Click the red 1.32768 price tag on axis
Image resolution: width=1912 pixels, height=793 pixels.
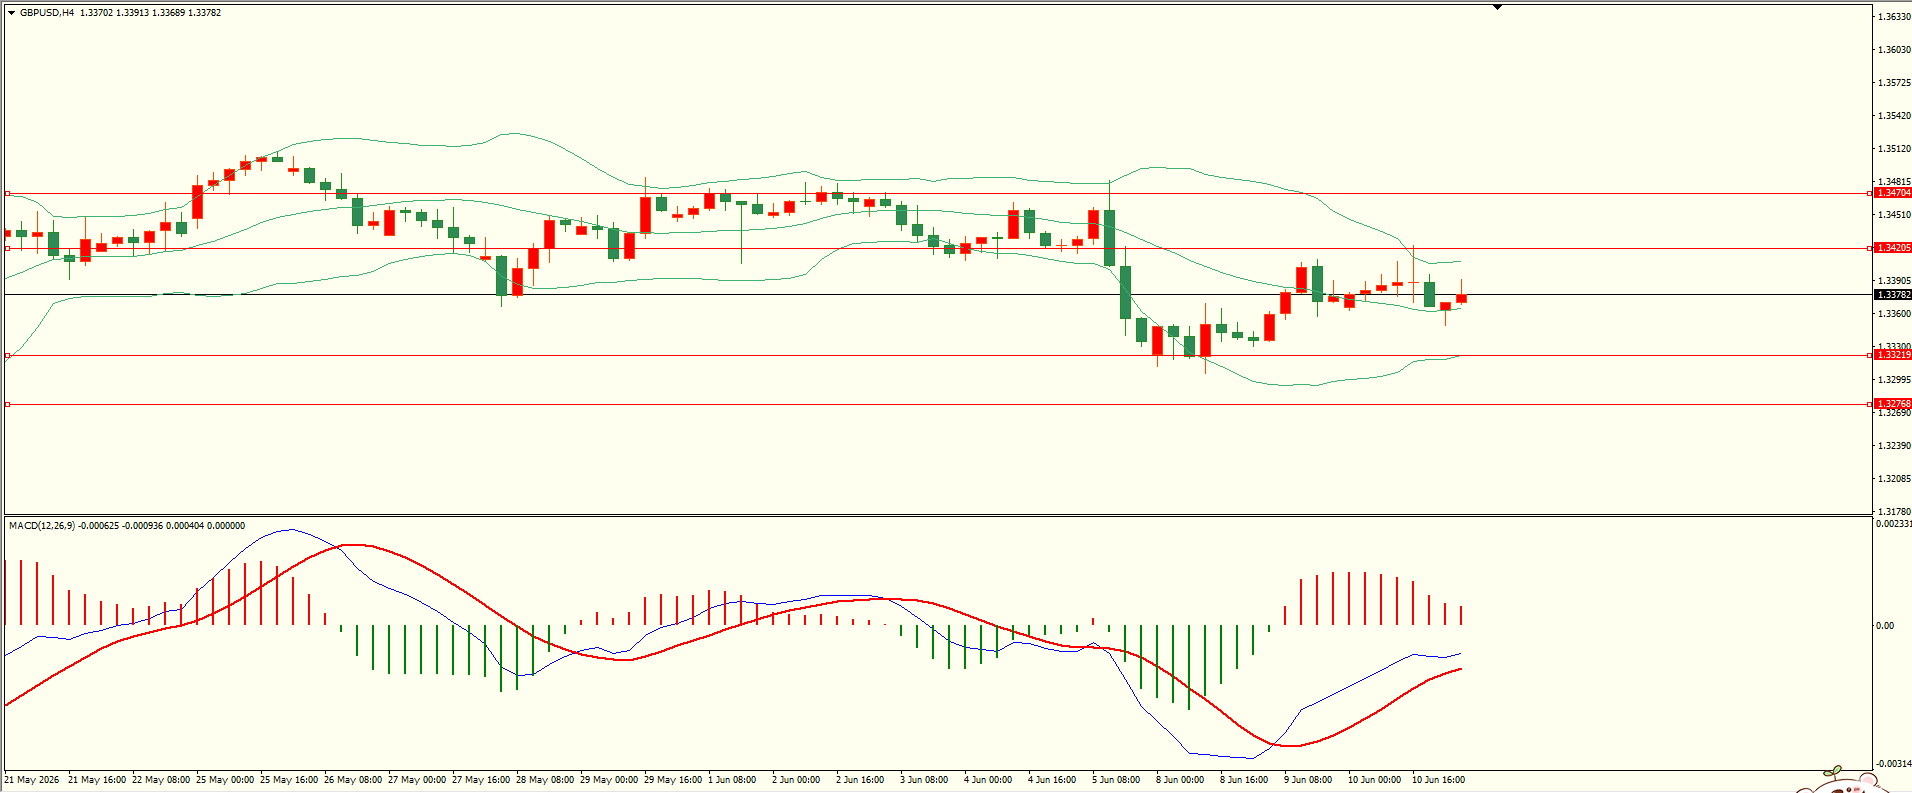1893,404
